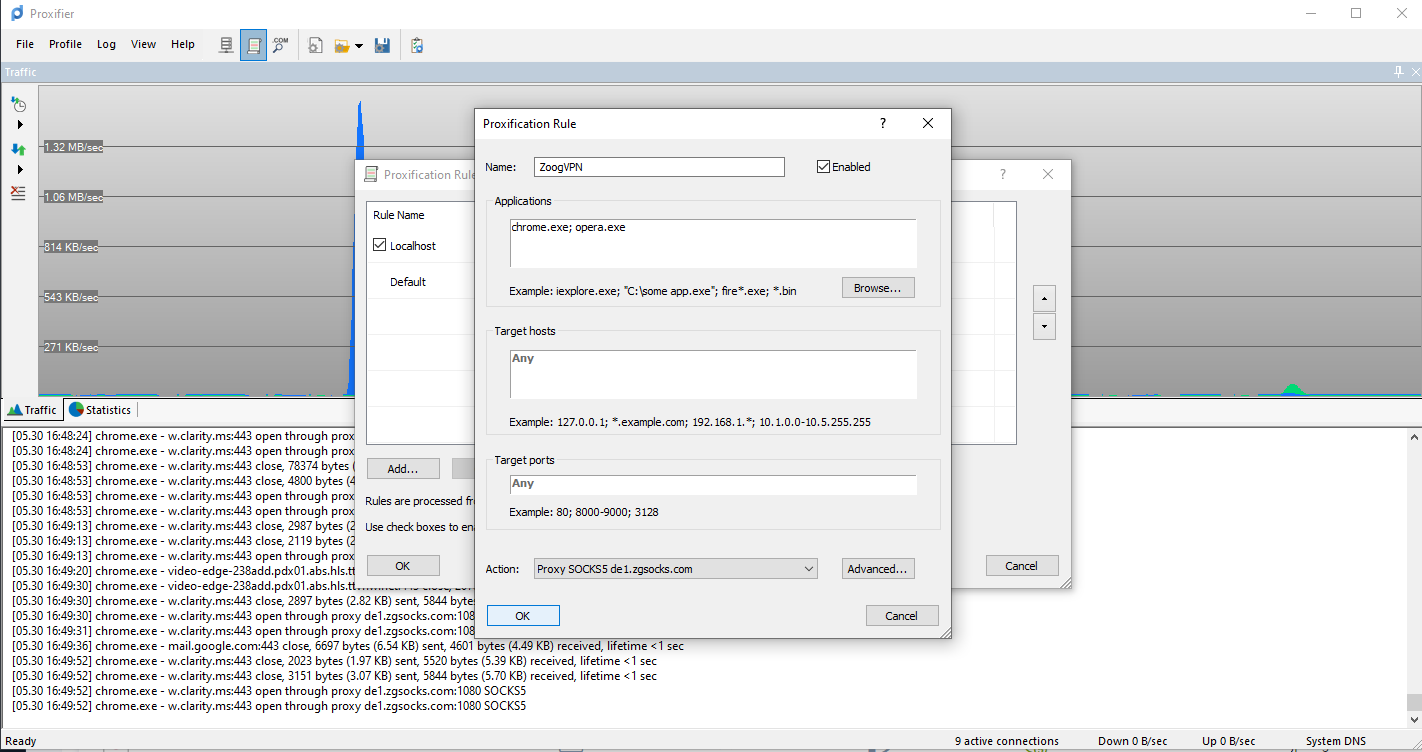Image resolution: width=1422 pixels, height=752 pixels.
Task: Open the Action proxy dropdown
Action: (x=676, y=569)
